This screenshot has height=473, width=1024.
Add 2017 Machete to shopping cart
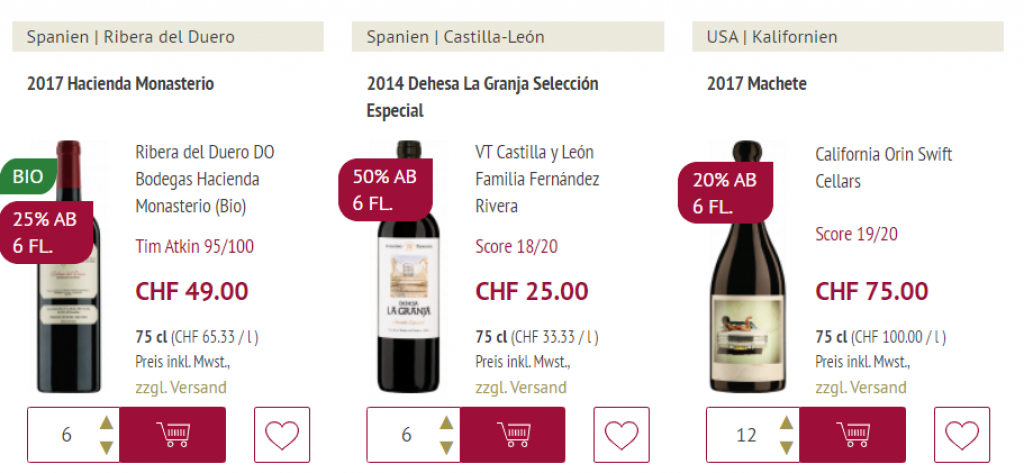[853, 435]
